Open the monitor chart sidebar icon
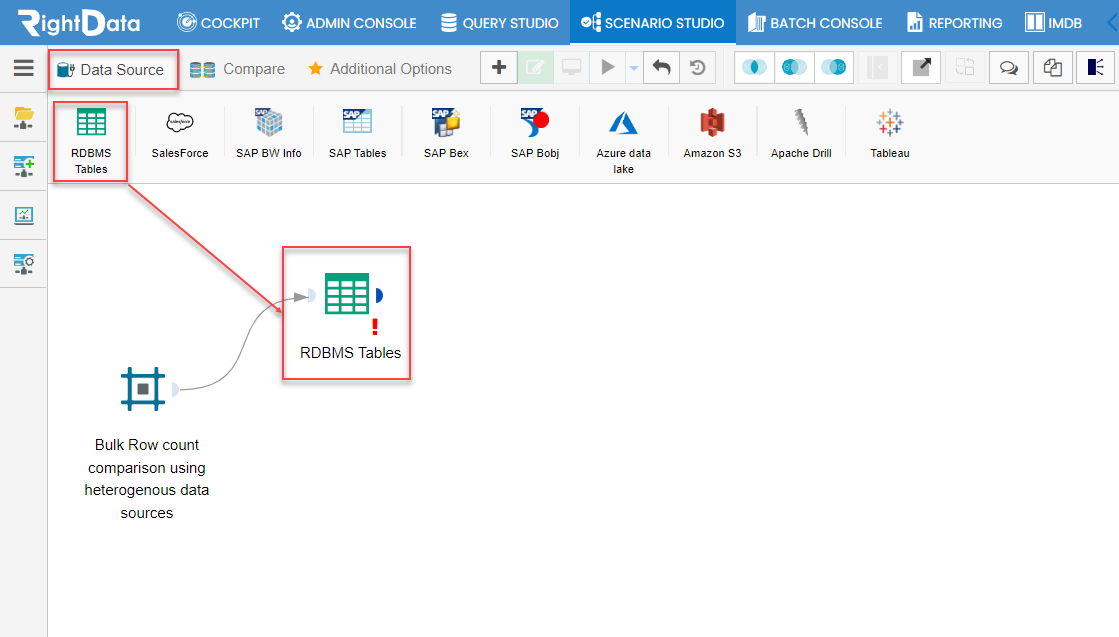Image resolution: width=1119 pixels, height=637 pixels. (24, 215)
